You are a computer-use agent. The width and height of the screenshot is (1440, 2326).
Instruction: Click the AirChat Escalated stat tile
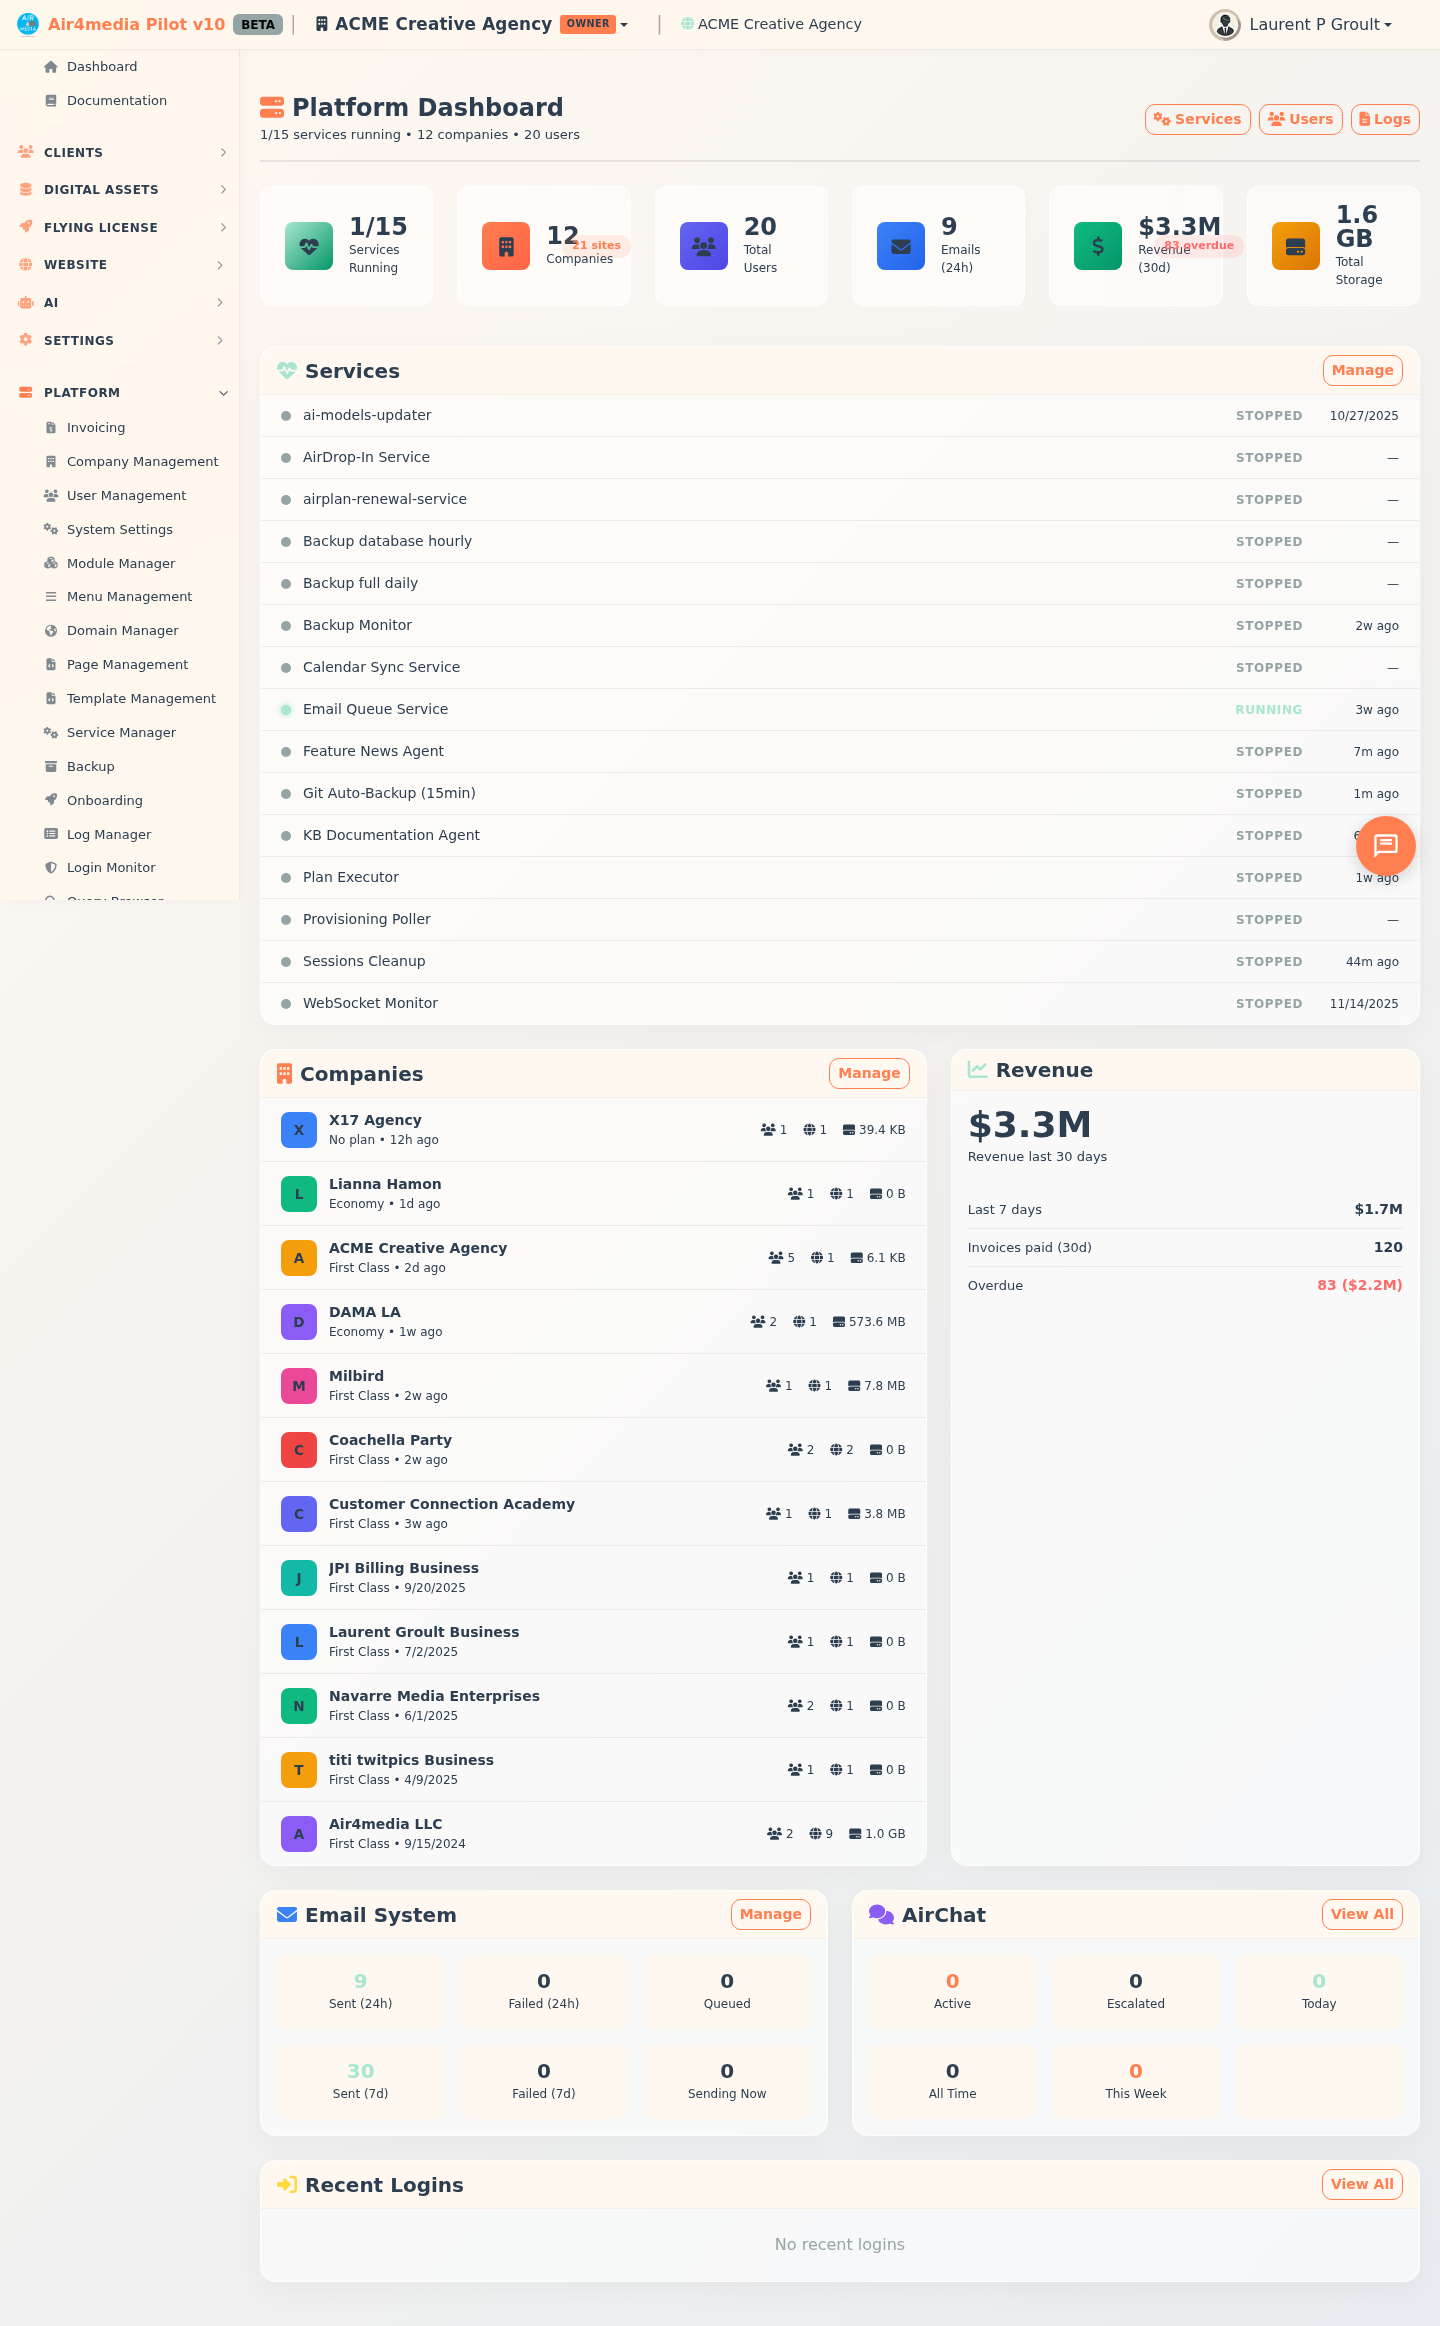[x=1136, y=1991]
